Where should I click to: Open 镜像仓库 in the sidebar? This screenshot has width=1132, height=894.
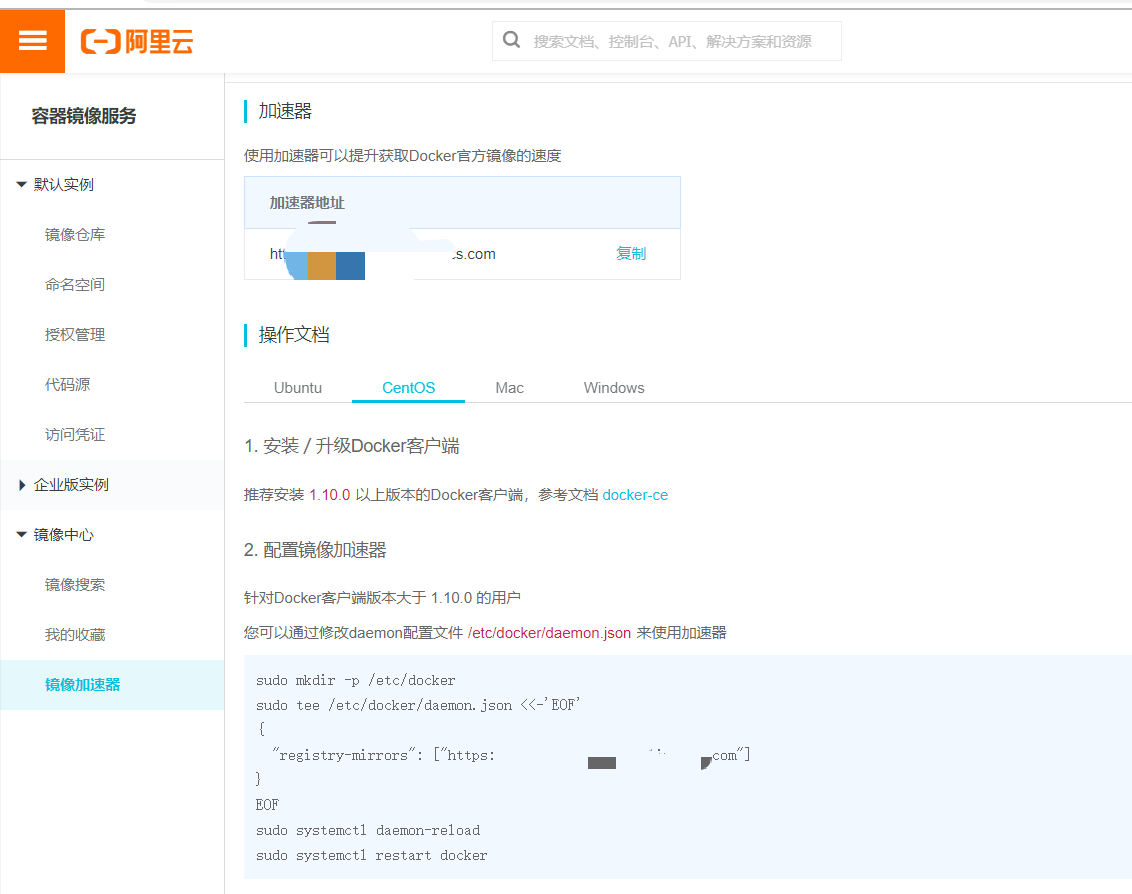point(75,235)
